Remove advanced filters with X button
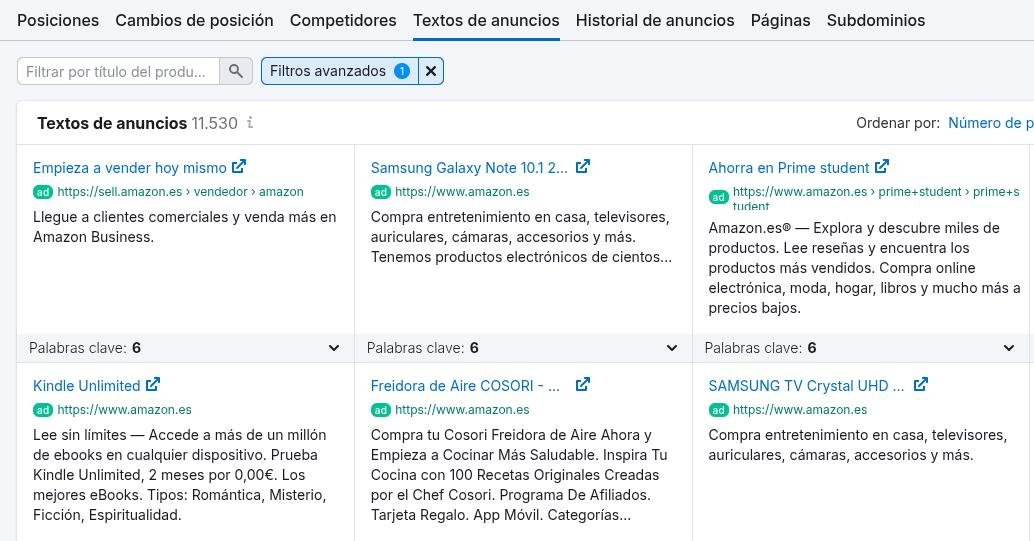 pos(431,71)
